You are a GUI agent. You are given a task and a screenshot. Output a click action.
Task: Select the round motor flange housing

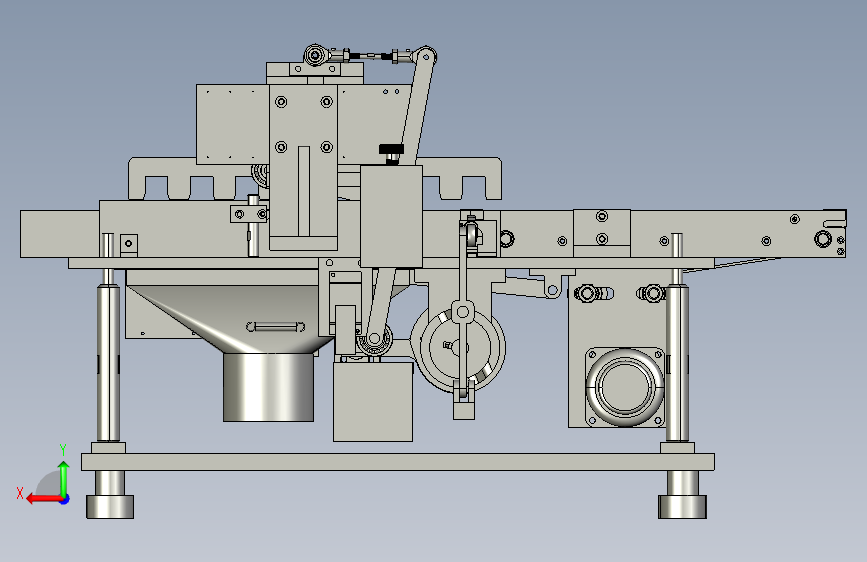click(x=625, y=387)
